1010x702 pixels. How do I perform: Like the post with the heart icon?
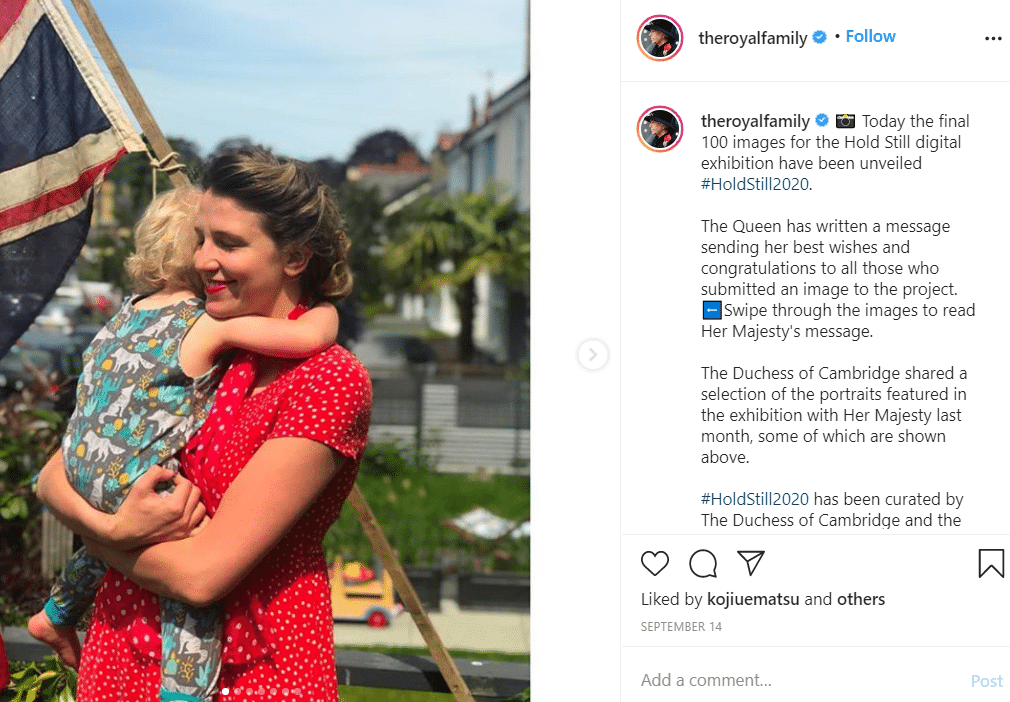coord(654,564)
